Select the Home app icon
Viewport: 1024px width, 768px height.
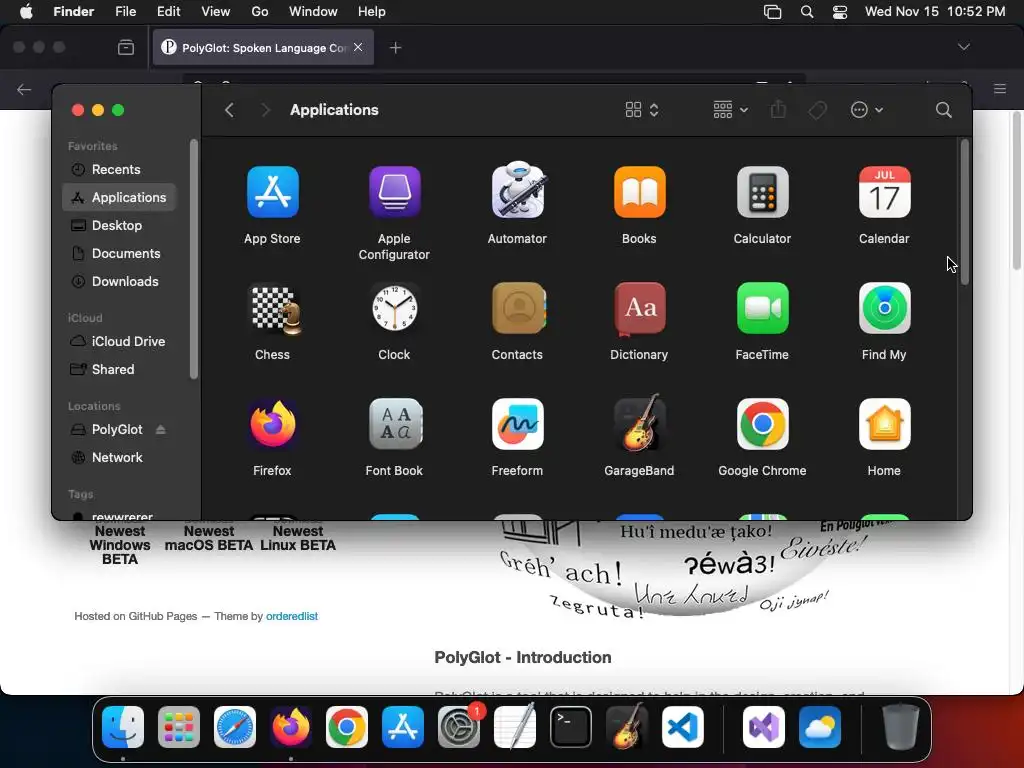click(x=884, y=424)
